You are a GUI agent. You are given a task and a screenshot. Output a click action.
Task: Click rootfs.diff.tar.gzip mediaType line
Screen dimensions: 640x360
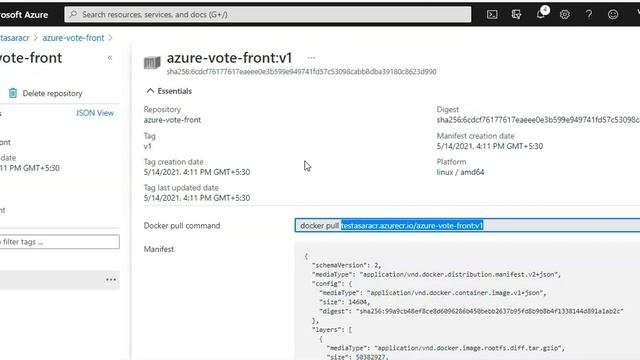point(446,348)
